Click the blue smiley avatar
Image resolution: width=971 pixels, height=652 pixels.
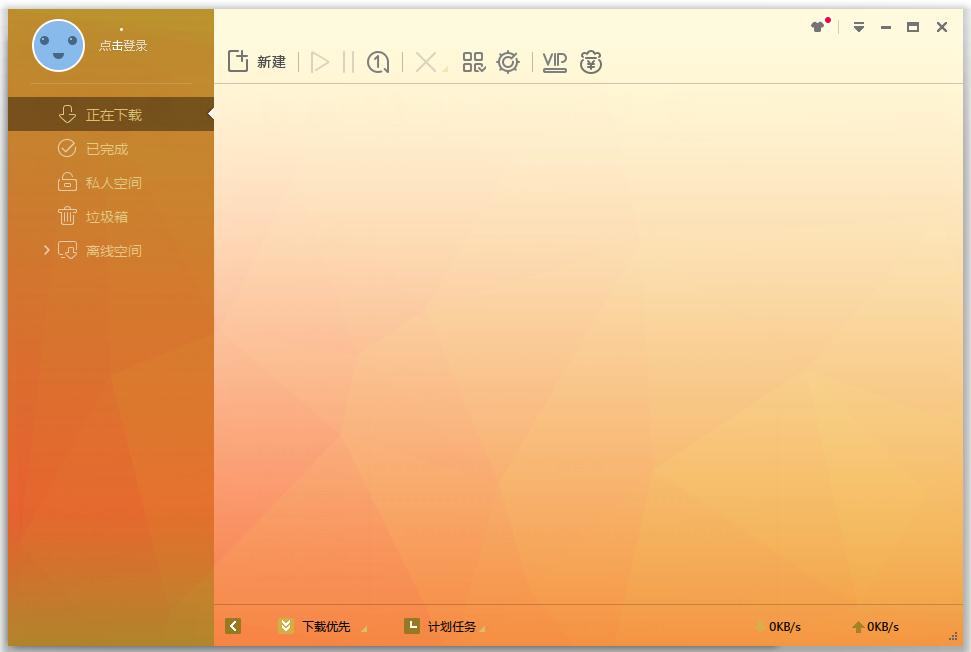click(58, 45)
